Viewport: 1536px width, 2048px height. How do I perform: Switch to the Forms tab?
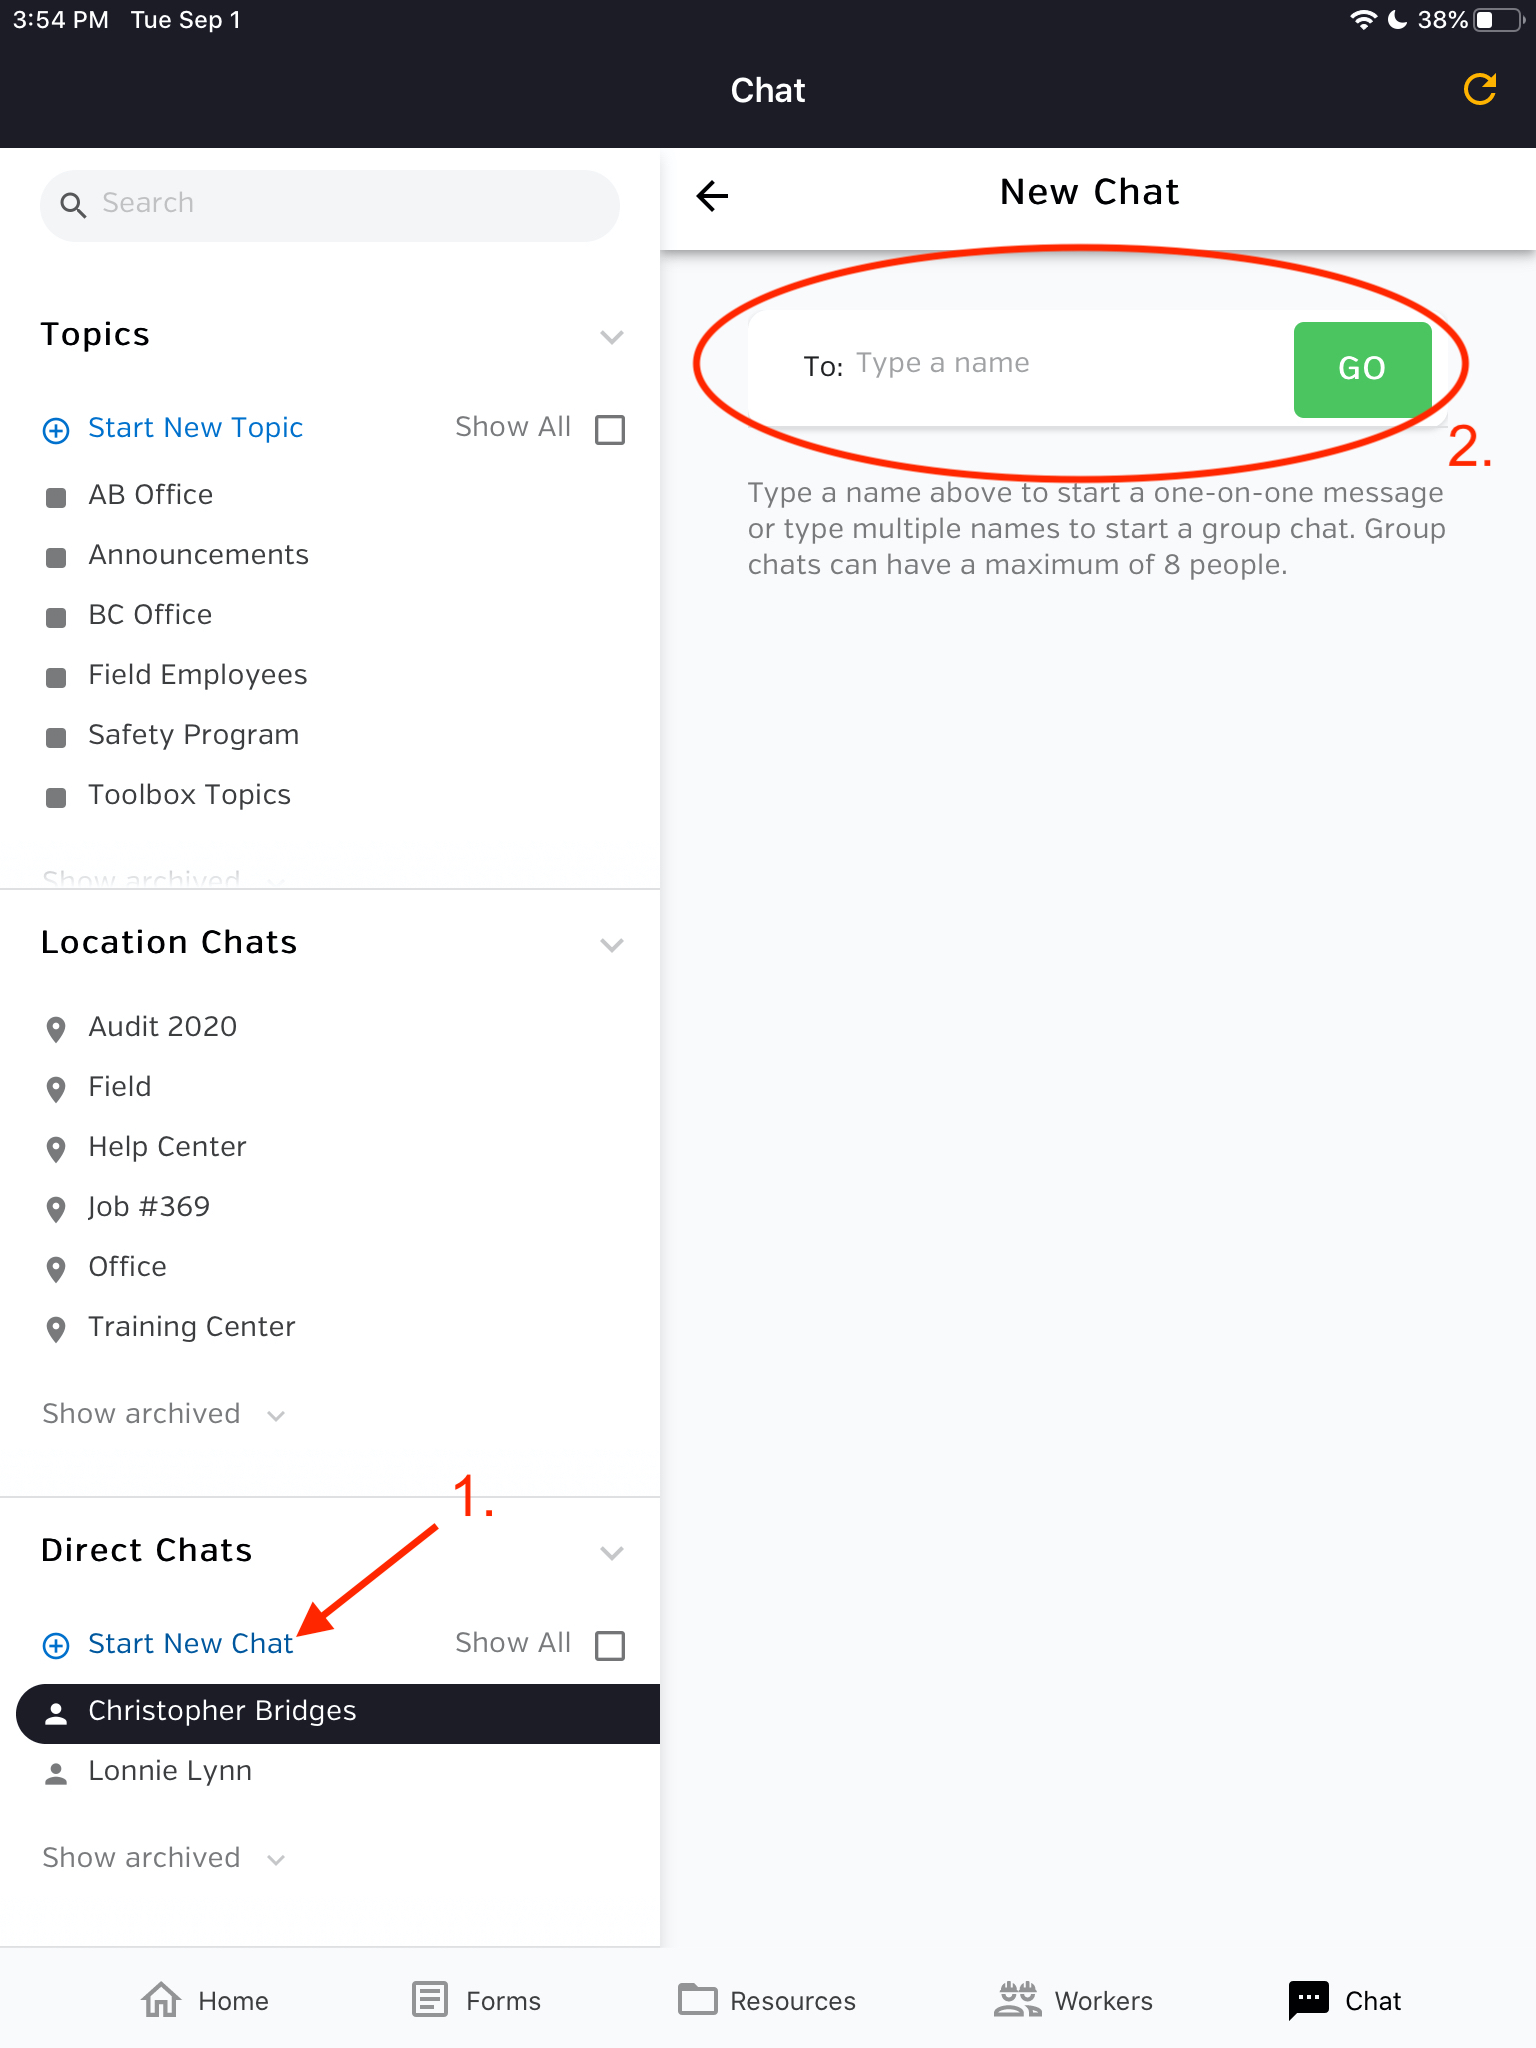(476, 2000)
